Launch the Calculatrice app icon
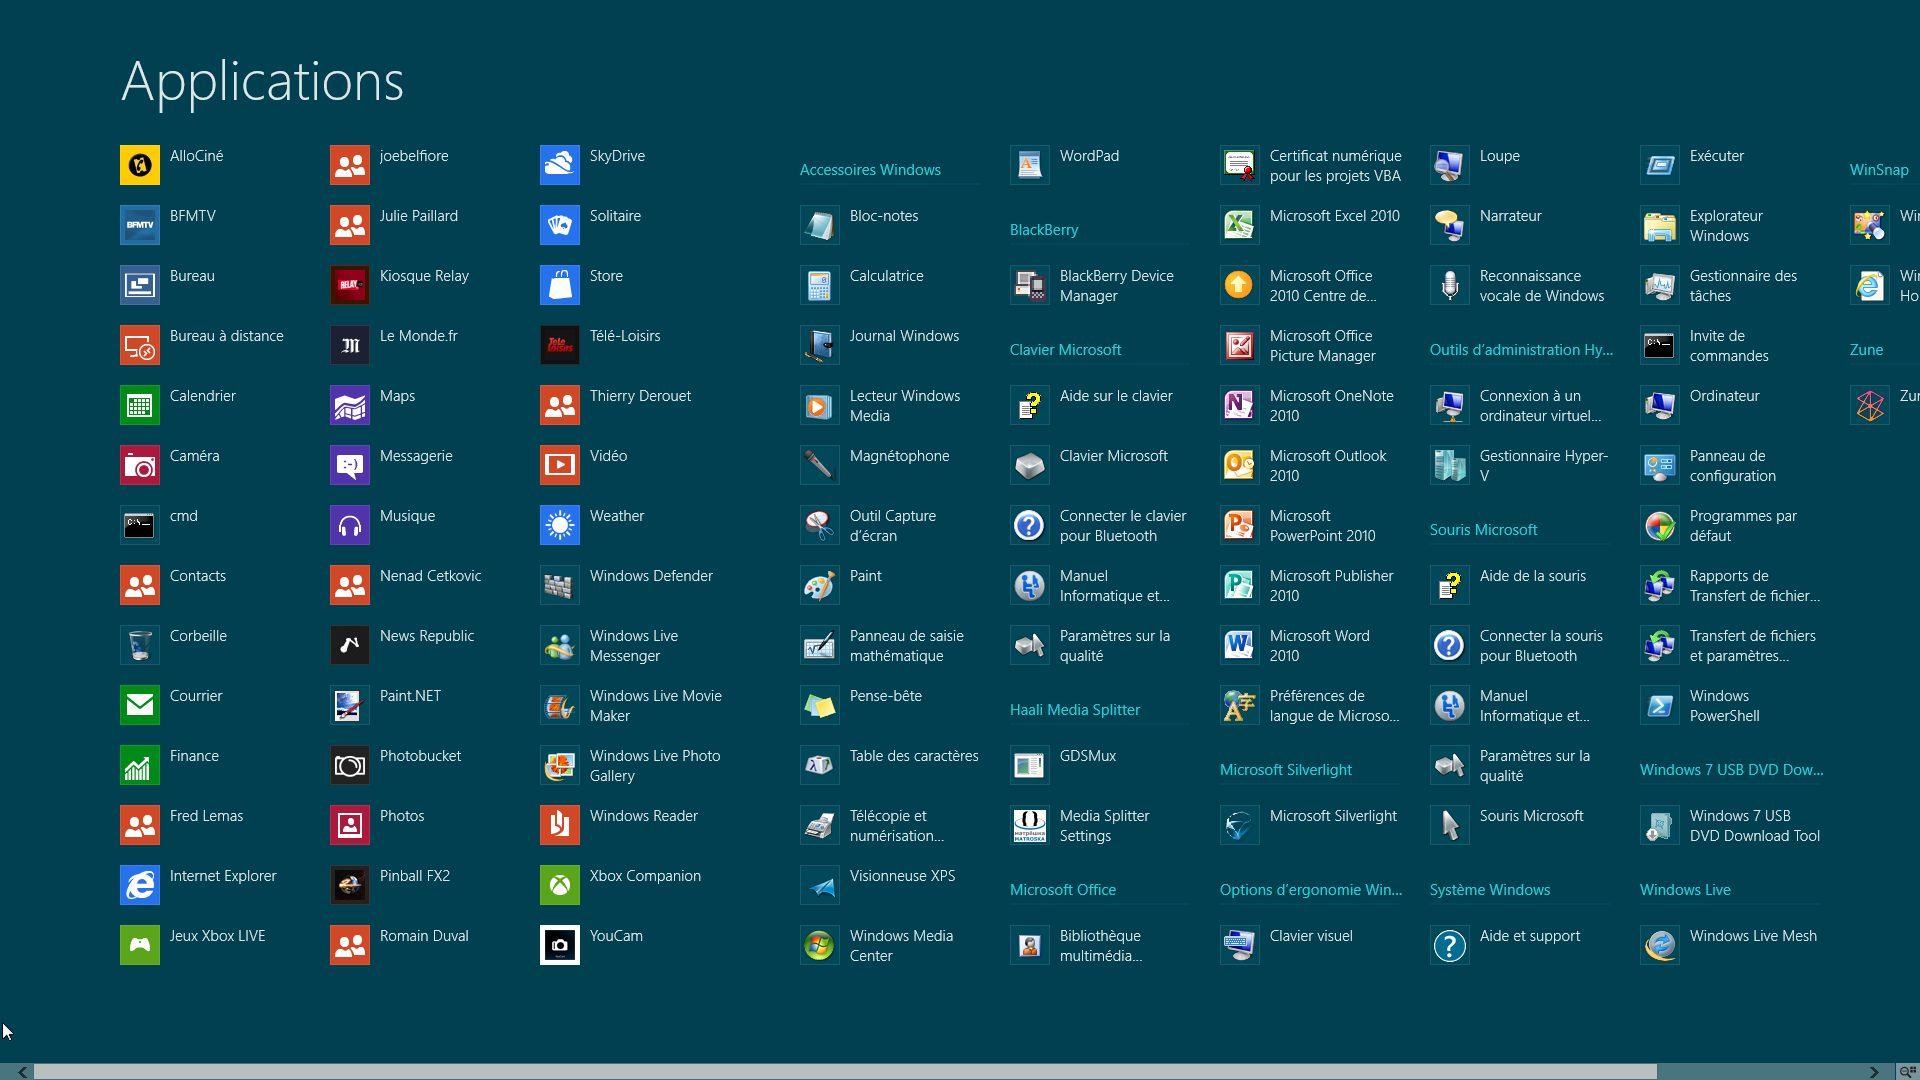This screenshot has width=1920, height=1080. click(x=820, y=285)
